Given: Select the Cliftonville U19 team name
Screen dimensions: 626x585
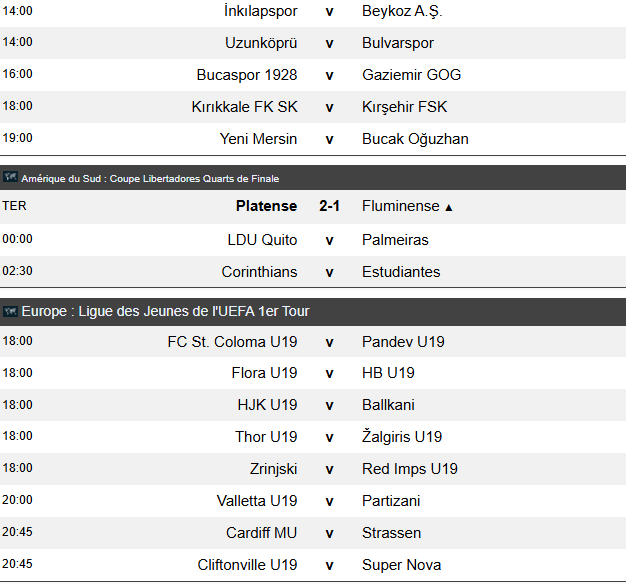Looking at the screenshot, I should click(247, 565).
